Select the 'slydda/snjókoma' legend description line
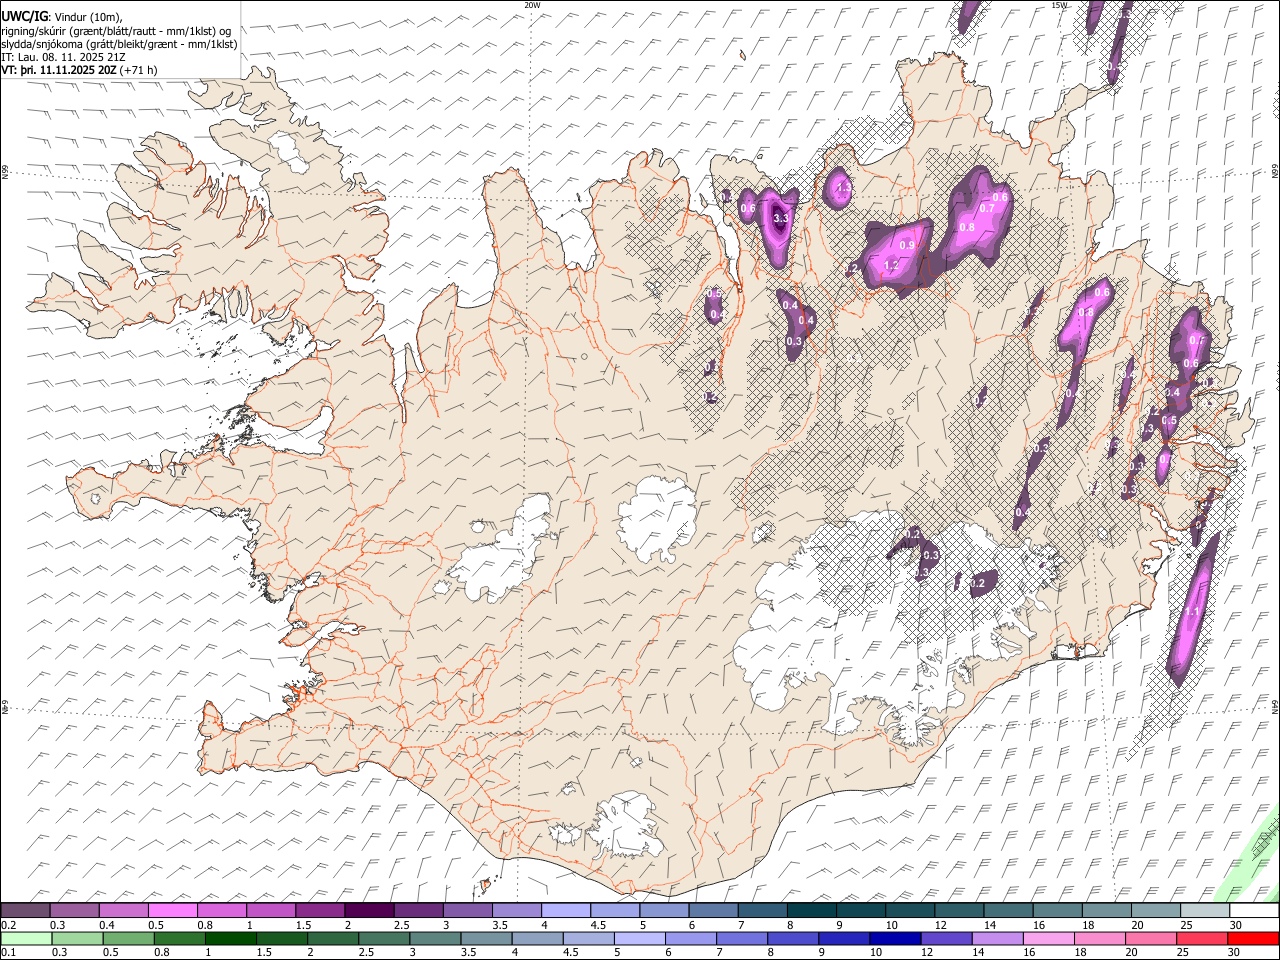 (x=119, y=44)
